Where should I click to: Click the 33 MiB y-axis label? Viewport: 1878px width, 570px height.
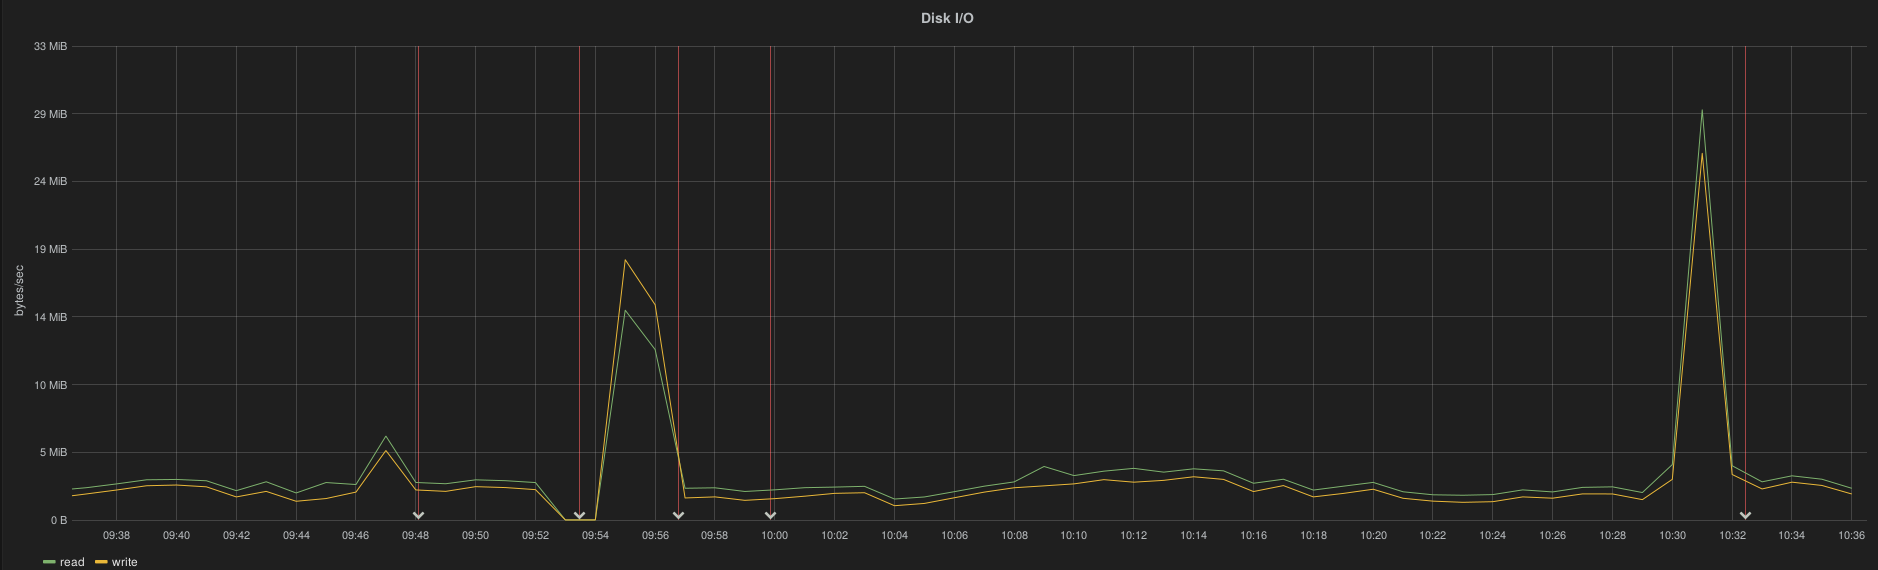(50, 46)
